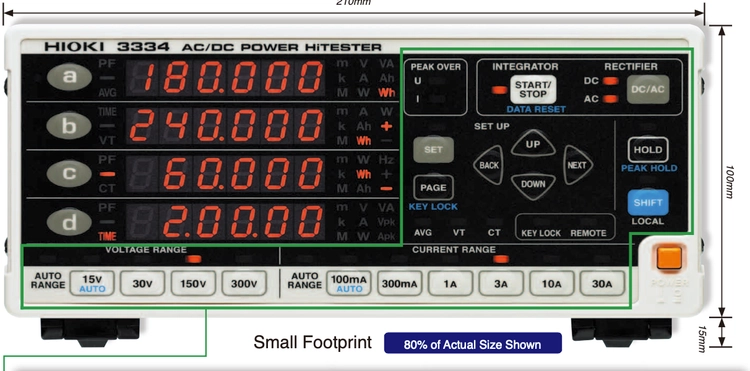750x371 pixels.
Task: Click the HOLD button
Action: (x=648, y=150)
